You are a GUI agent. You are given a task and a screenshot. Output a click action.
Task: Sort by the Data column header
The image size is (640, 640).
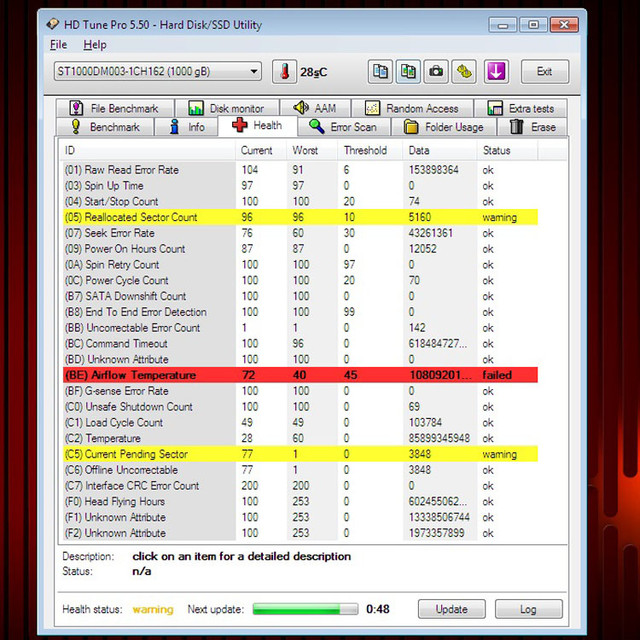(440, 150)
